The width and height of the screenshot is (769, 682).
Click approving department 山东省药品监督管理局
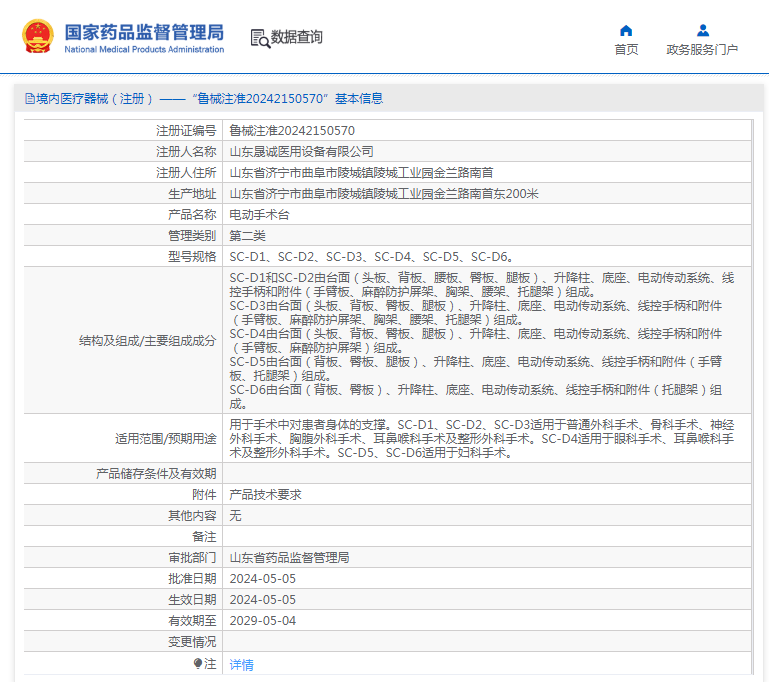[x=289, y=557]
